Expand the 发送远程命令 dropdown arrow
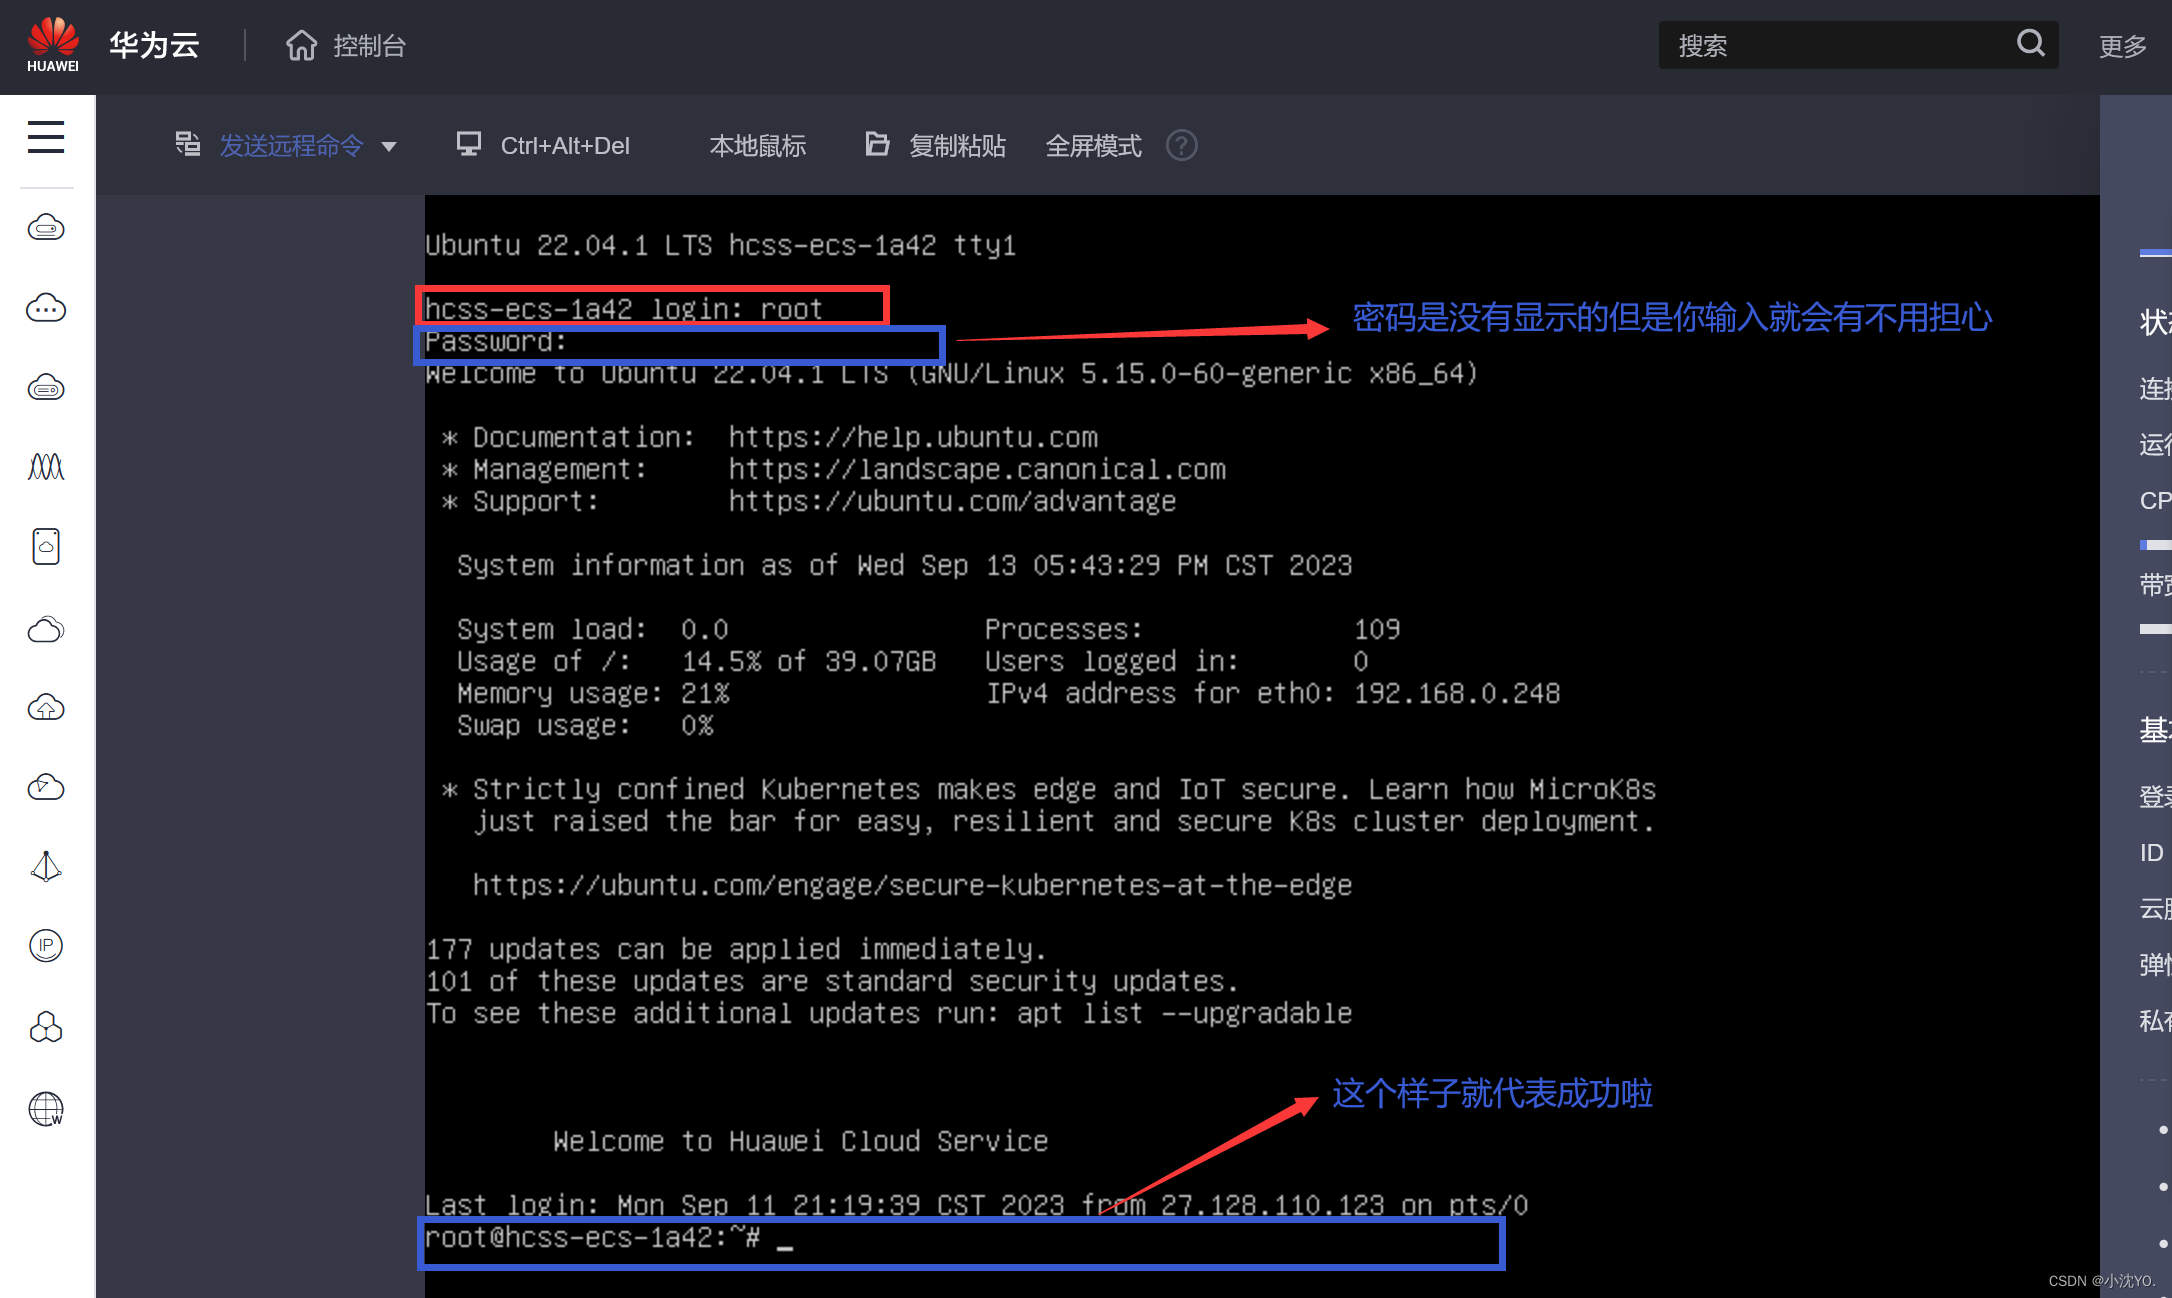The height and width of the screenshot is (1298, 2172). pyautogui.click(x=389, y=147)
